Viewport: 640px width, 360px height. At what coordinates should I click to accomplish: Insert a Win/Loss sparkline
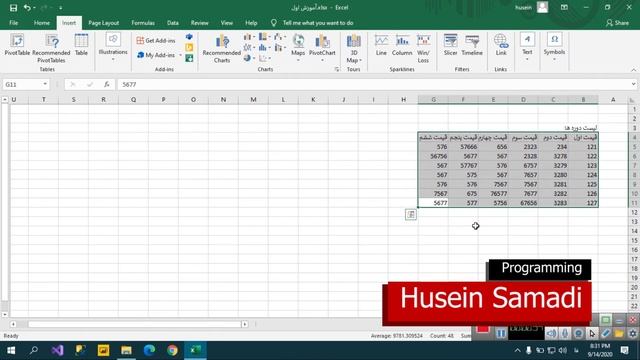[x=423, y=48]
